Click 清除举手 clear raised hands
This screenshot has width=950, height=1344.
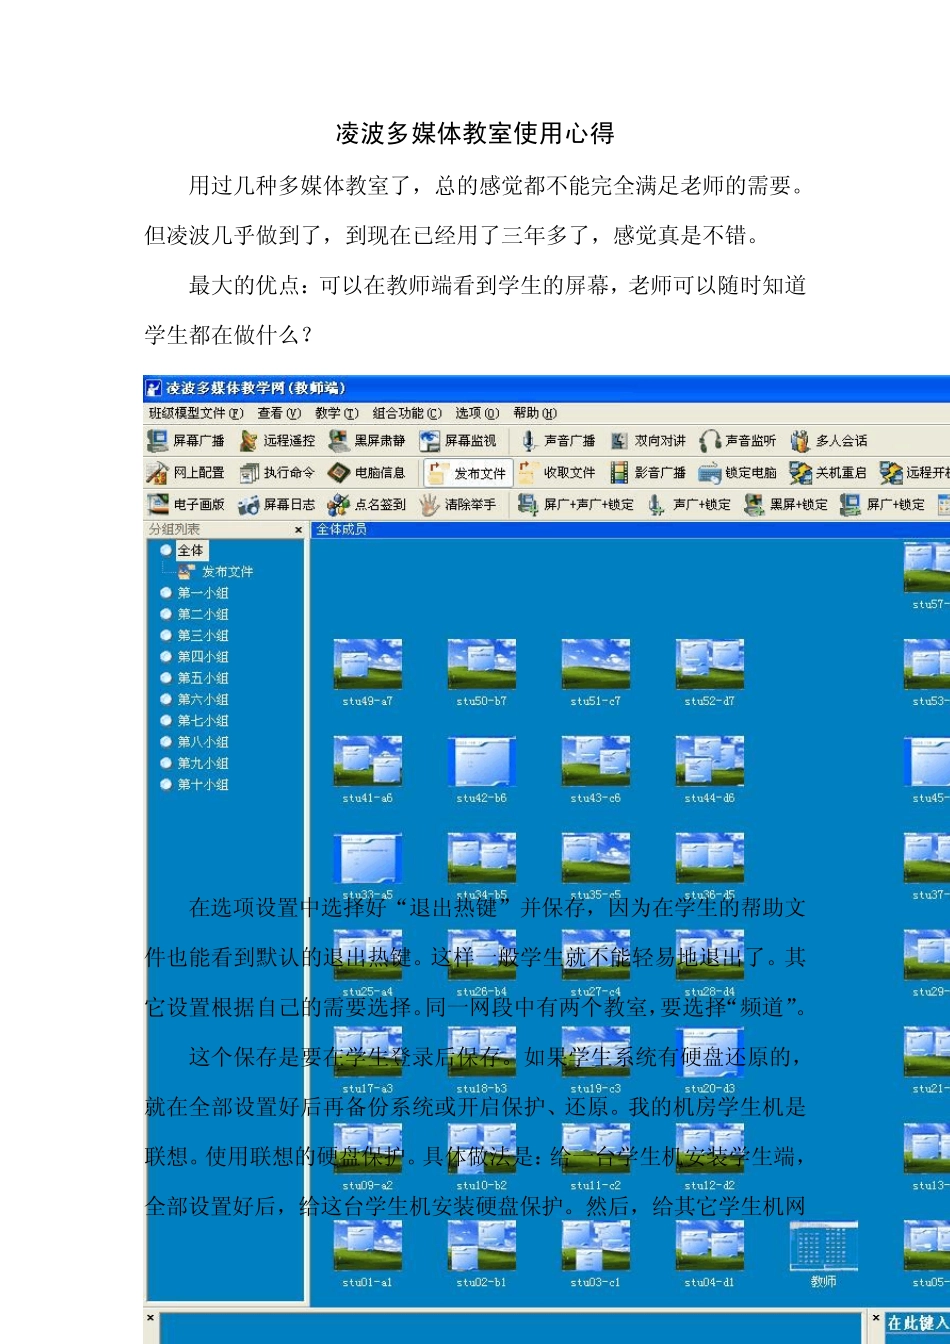[458, 505]
